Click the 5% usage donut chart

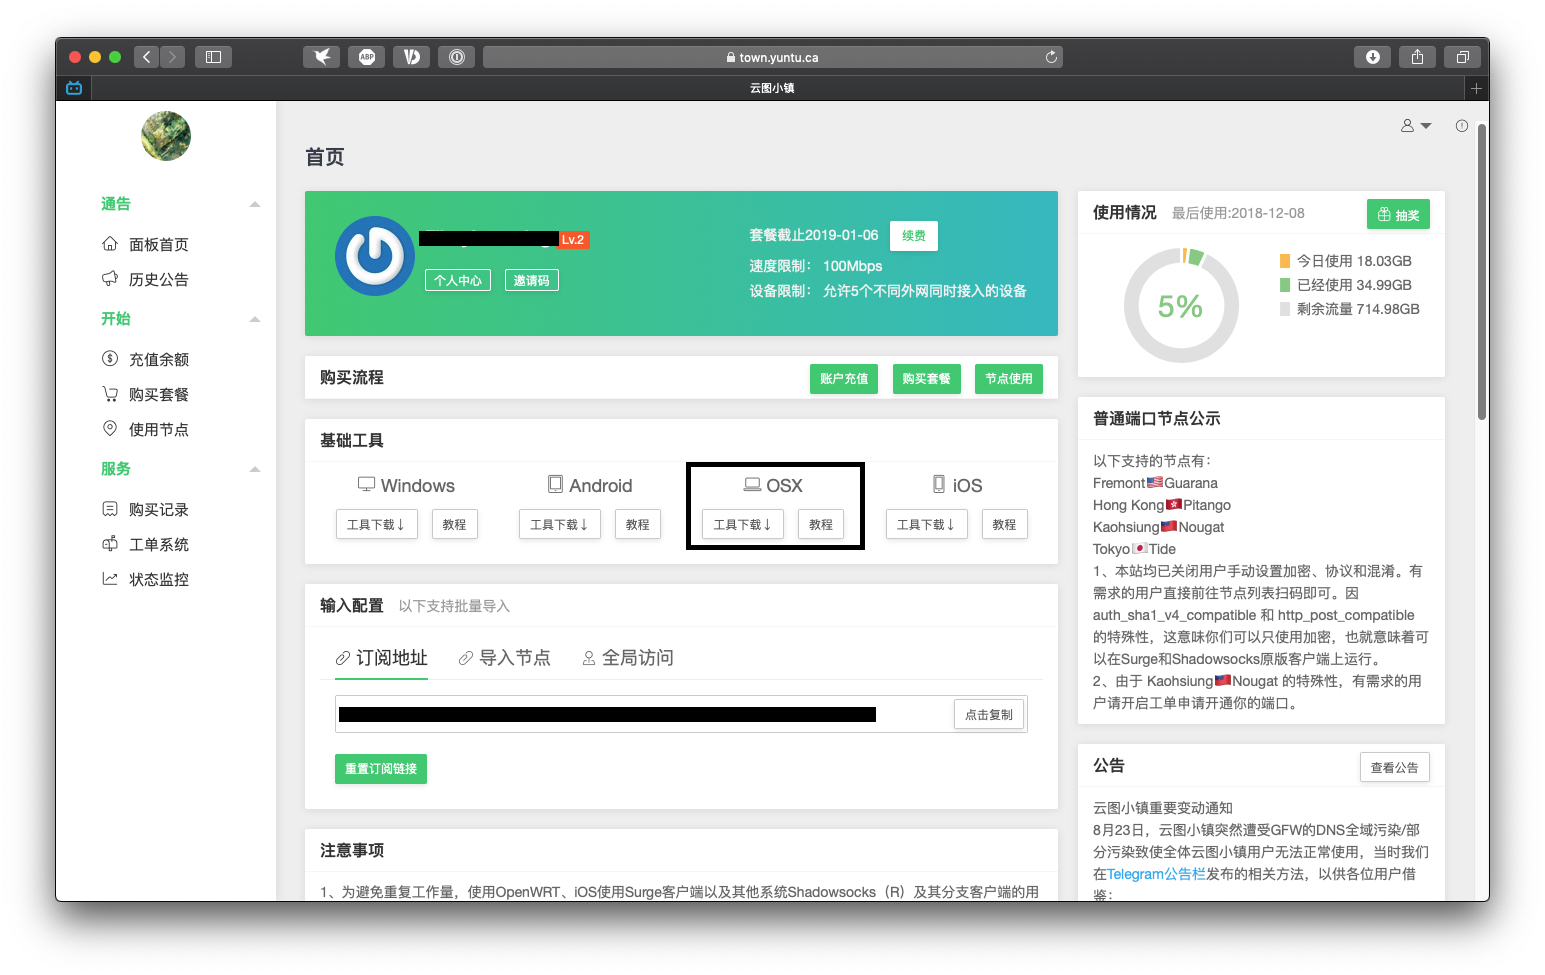tap(1181, 306)
